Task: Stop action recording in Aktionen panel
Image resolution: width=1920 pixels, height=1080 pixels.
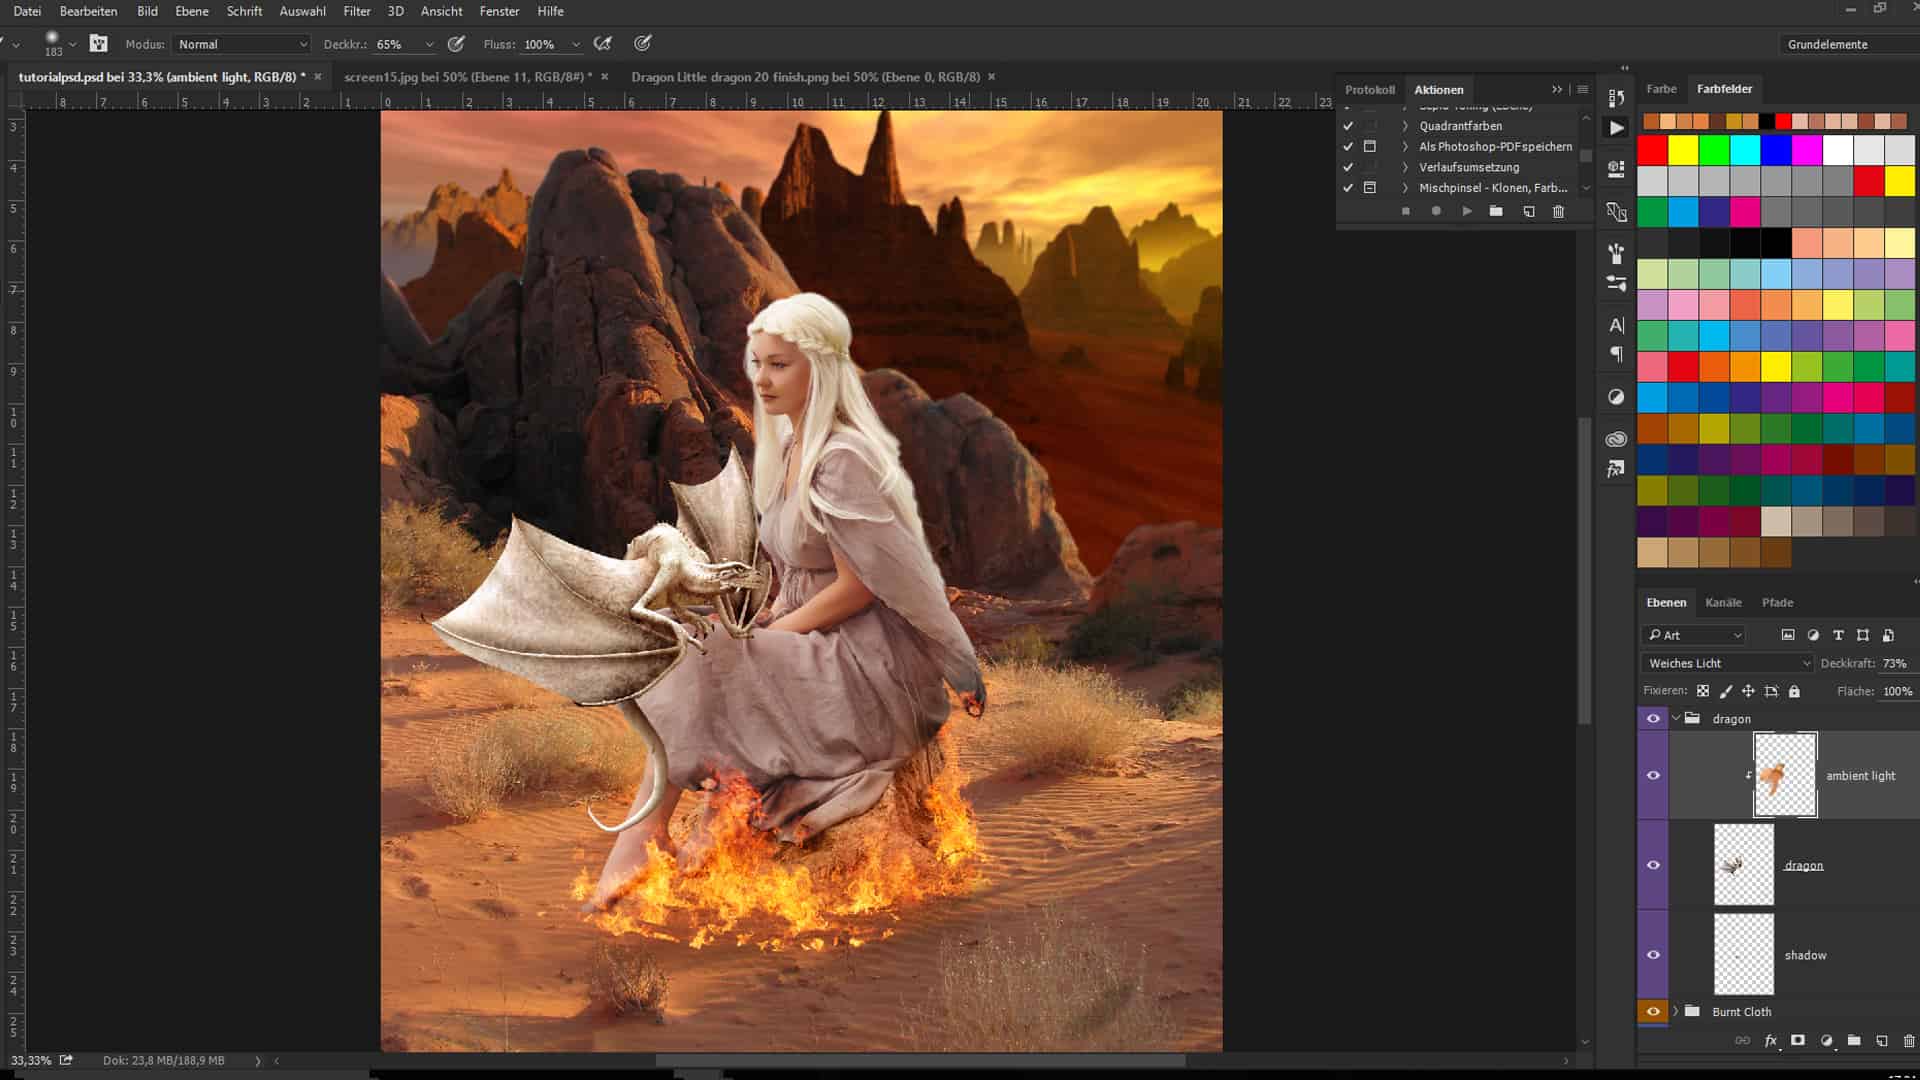Action: (1406, 211)
